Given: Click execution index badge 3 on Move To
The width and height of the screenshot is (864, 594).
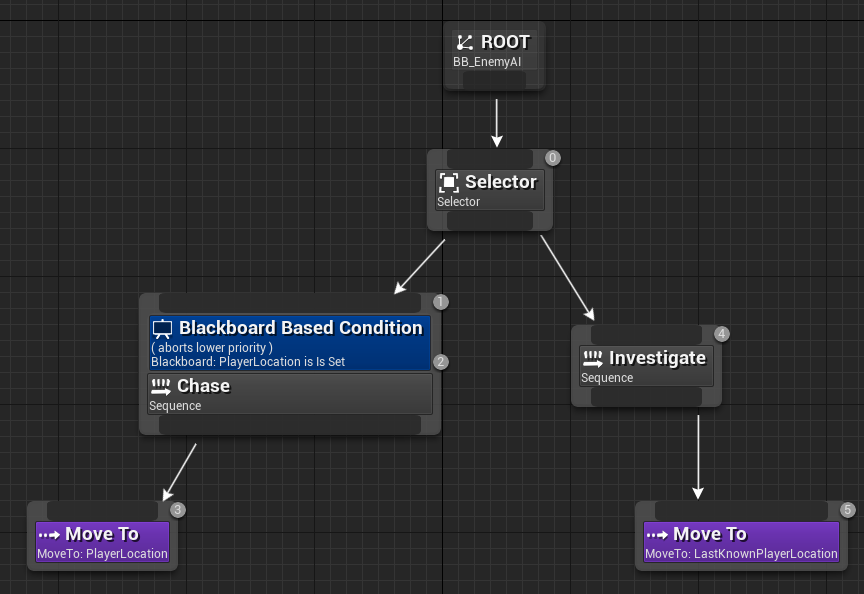Looking at the screenshot, I should pos(177,510).
